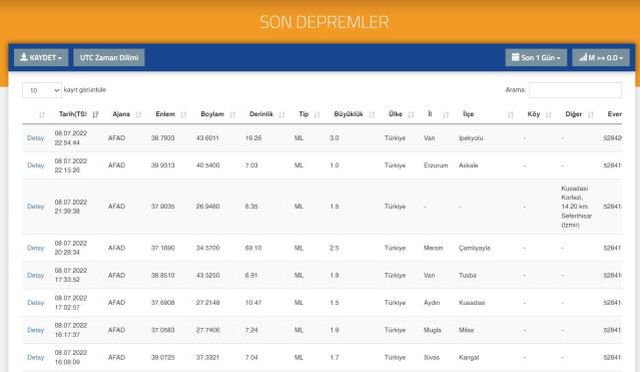
Task: Sort by the Tarih(TS) column icon
Action: point(96,115)
